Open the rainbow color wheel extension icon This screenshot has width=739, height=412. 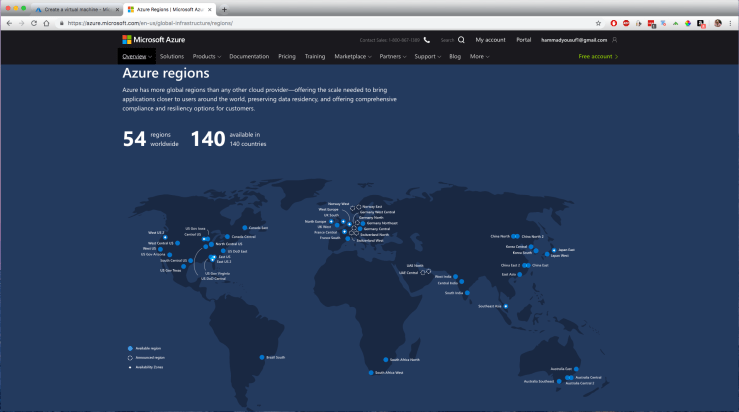pos(688,23)
